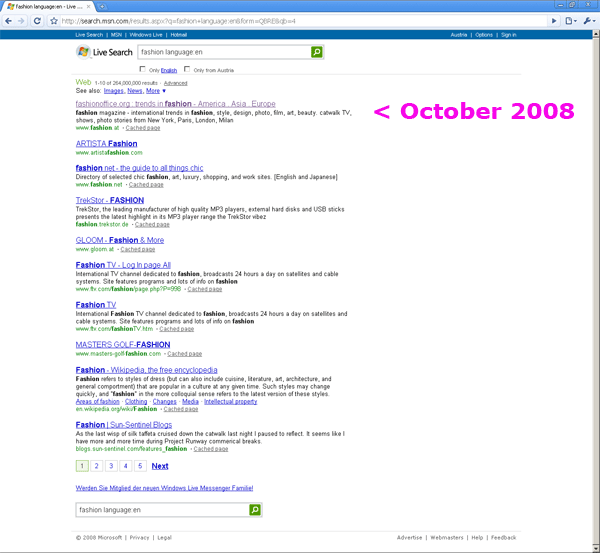Bookmark this page with the star icon
This screenshot has height=553, width=600.
pyautogui.click(x=54, y=21)
